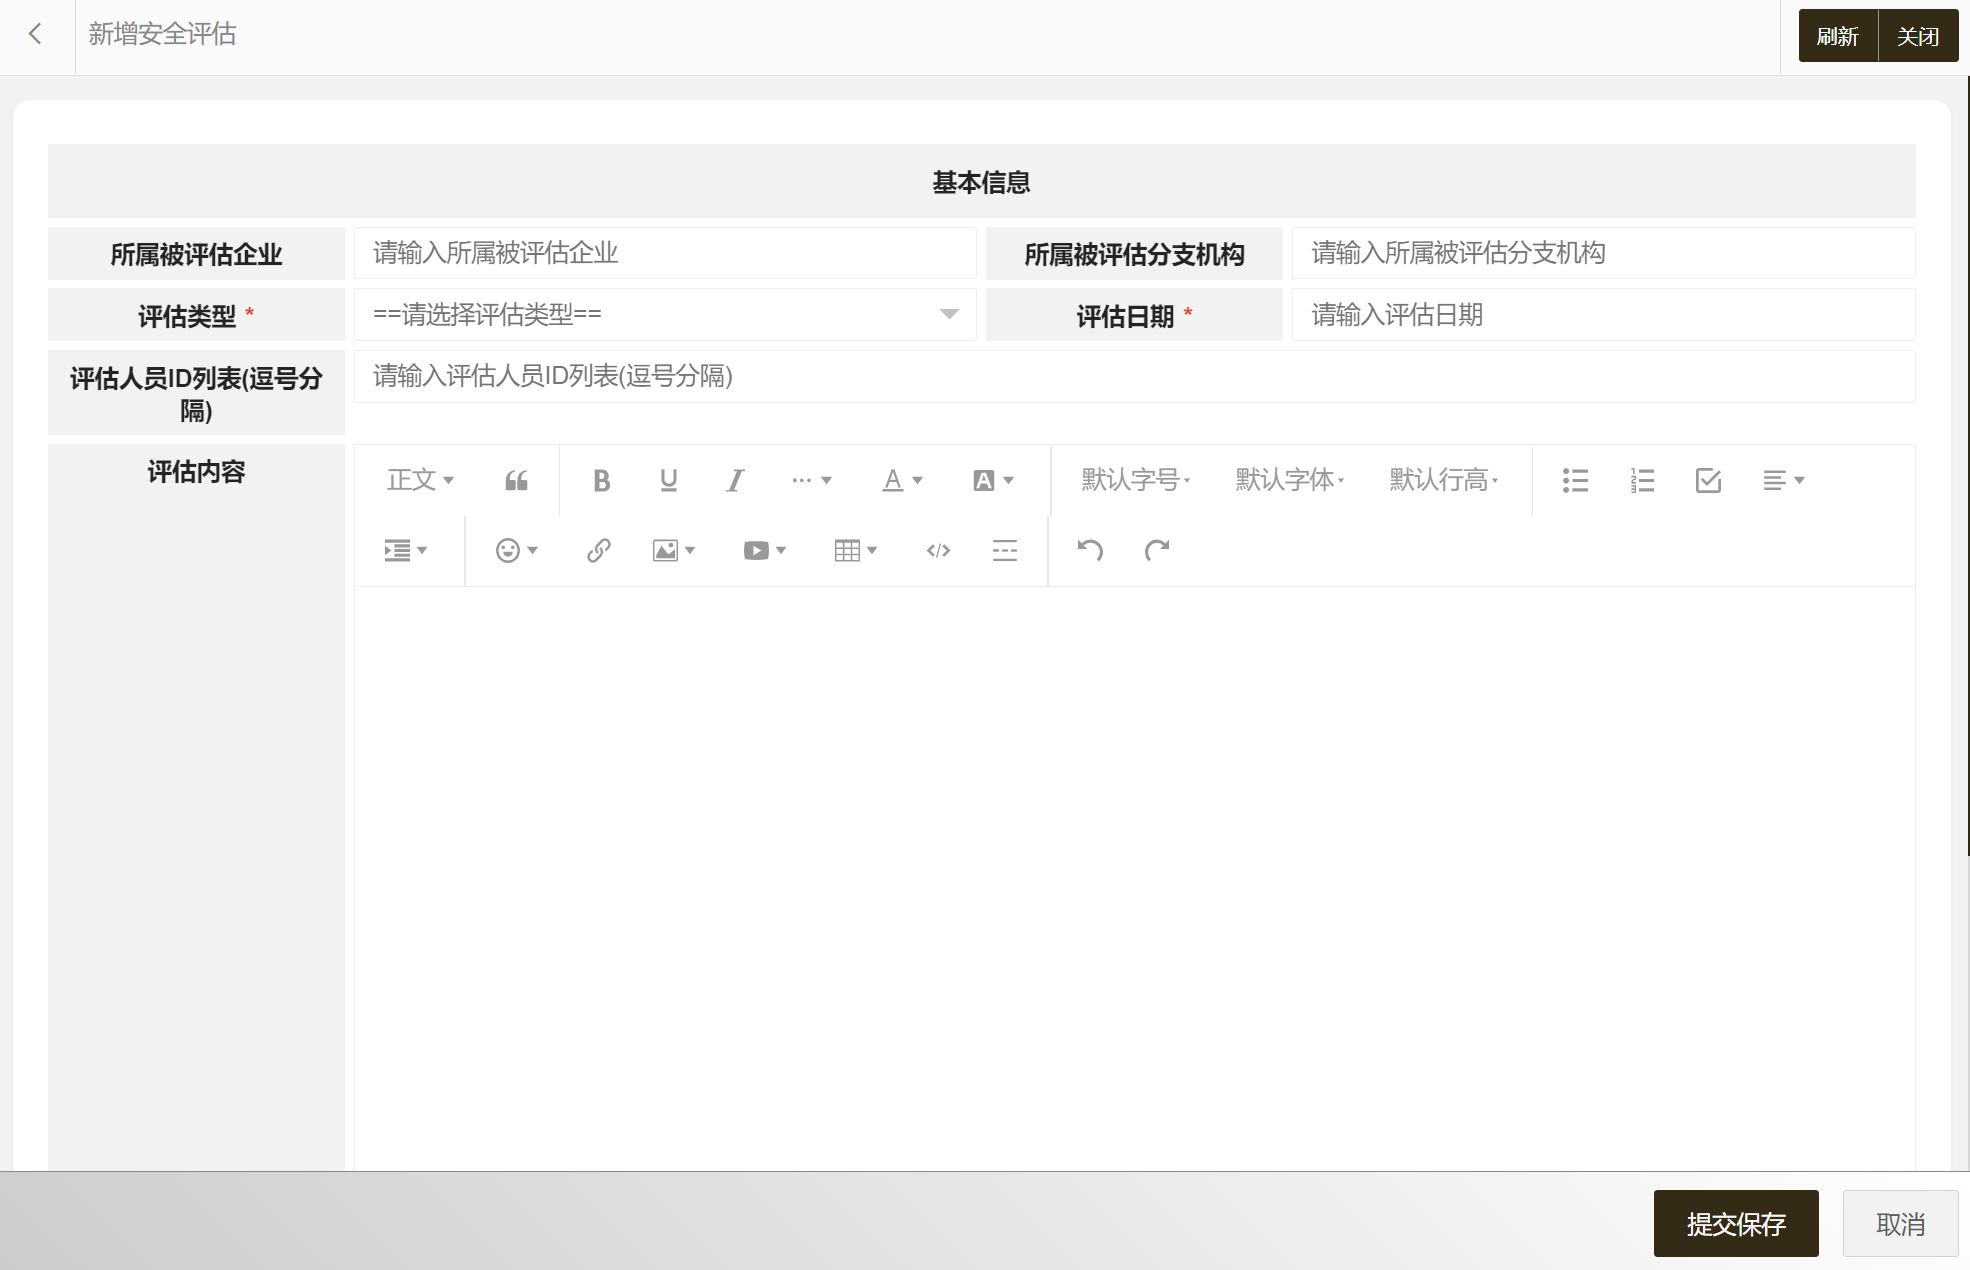The image size is (1970, 1270).
Task: Click 取消 button
Action: [x=1900, y=1223]
